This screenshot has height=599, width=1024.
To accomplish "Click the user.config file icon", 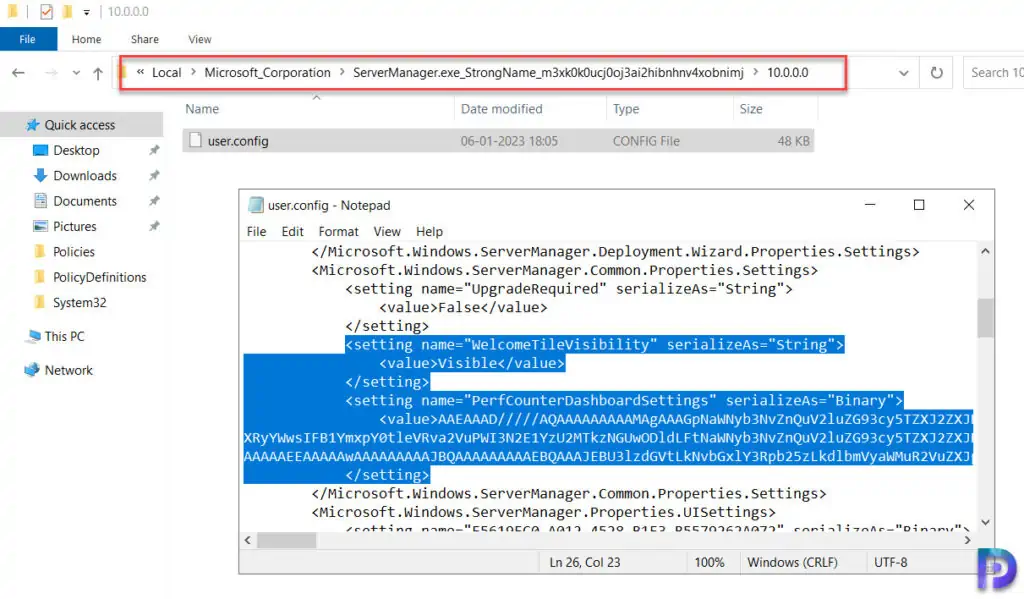I will 195,140.
